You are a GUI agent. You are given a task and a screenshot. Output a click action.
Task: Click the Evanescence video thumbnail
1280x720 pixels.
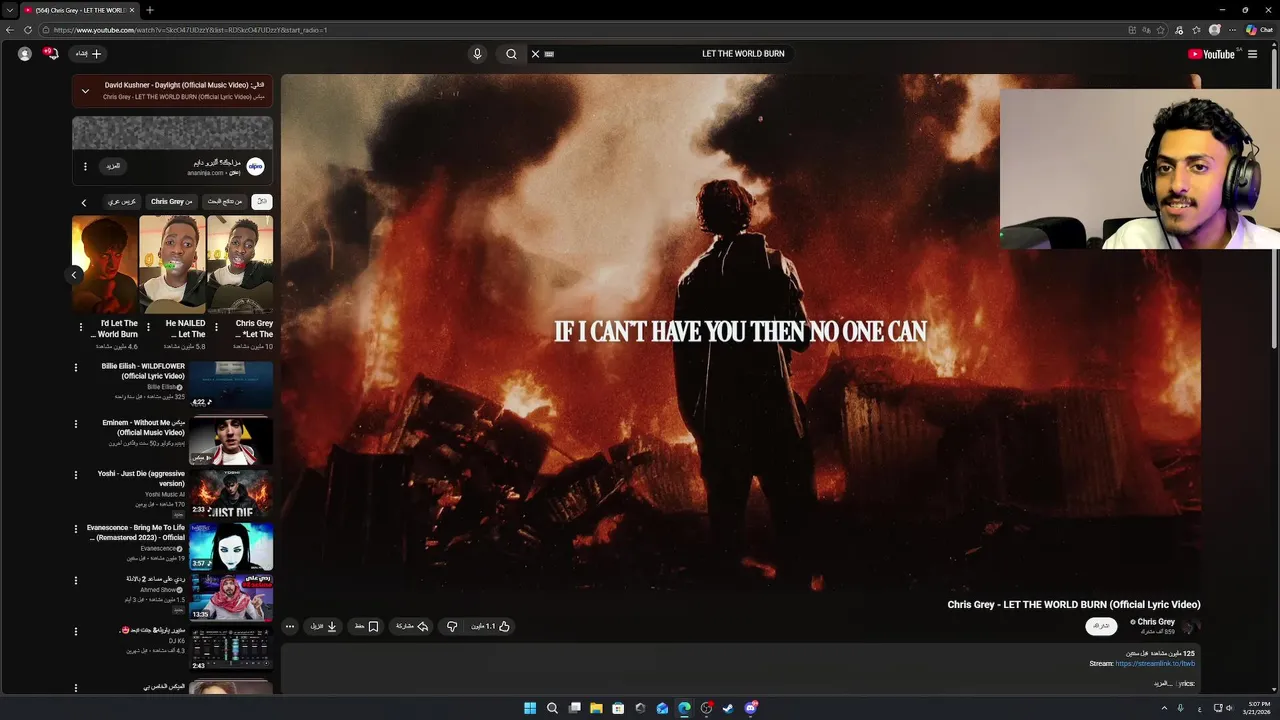tap(231, 546)
